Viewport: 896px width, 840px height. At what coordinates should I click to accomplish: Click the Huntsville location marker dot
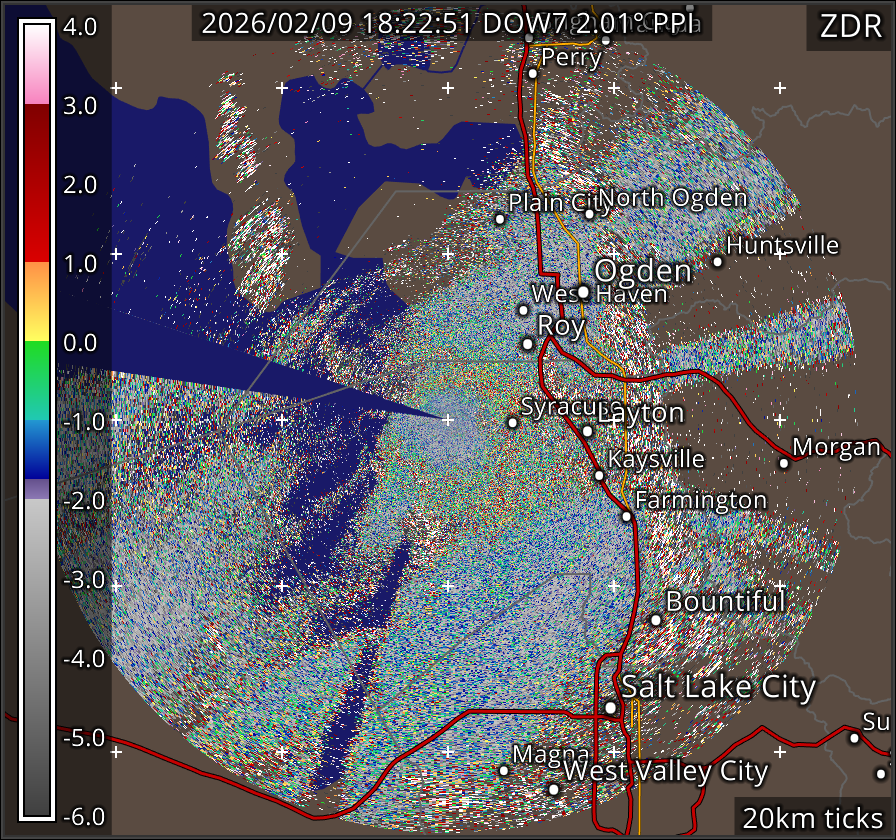(717, 261)
